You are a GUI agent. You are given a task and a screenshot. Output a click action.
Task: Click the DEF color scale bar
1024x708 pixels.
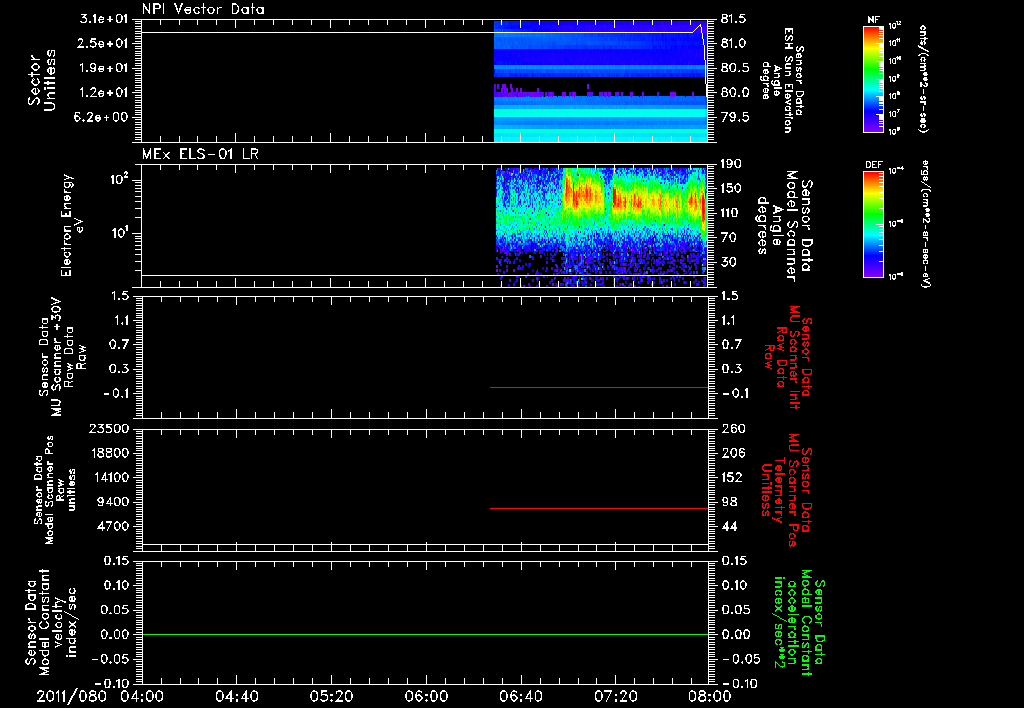(873, 224)
